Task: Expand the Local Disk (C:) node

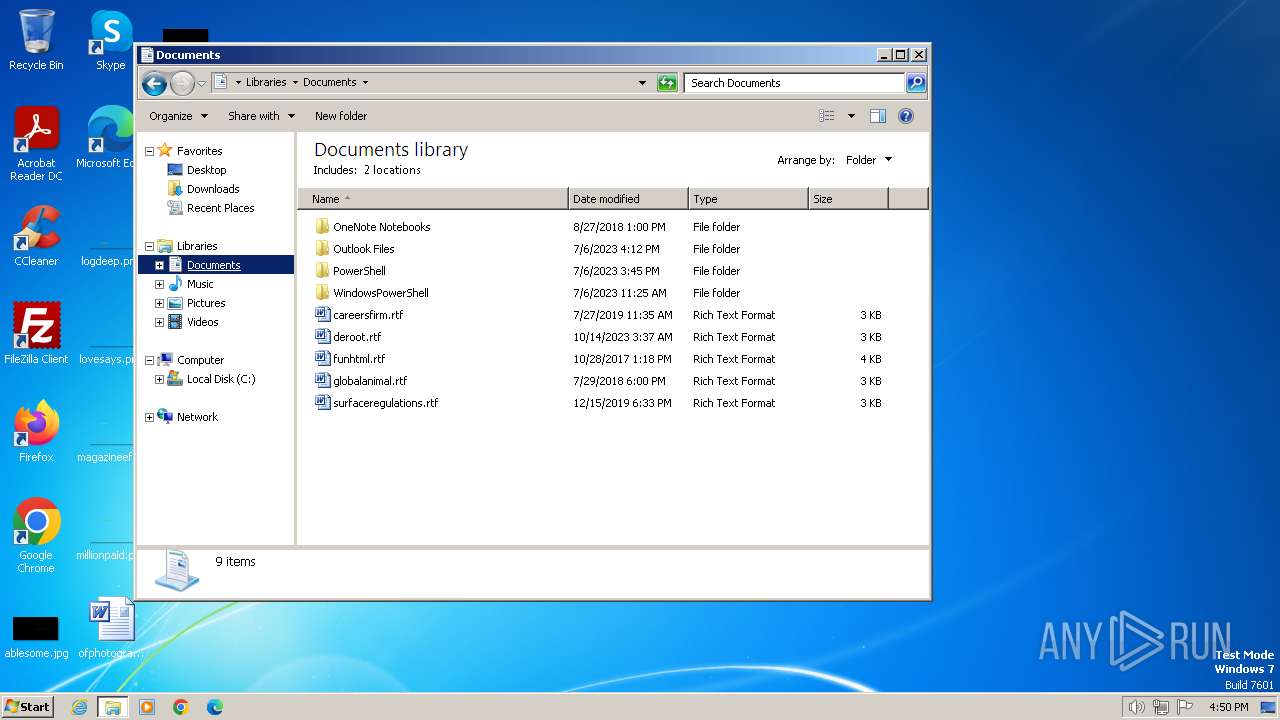Action: point(159,379)
